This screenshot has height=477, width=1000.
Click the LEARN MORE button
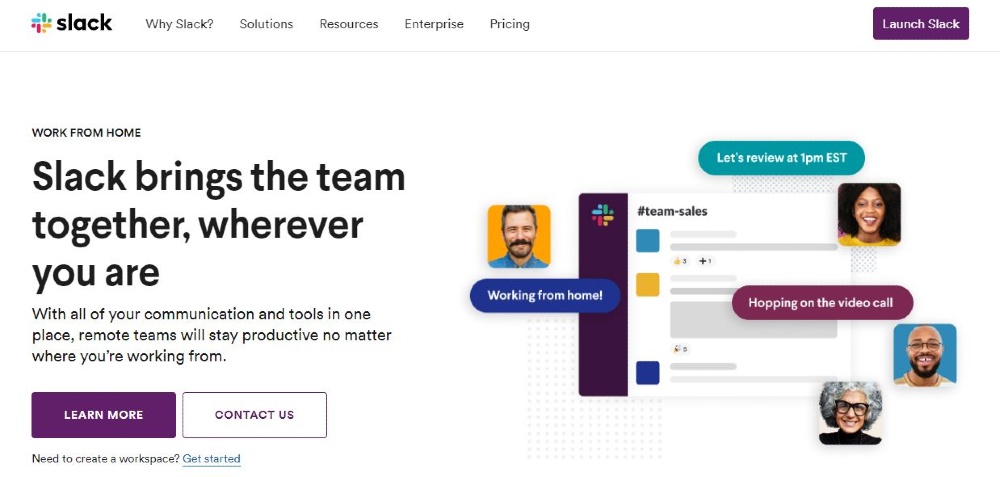tap(103, 415)
